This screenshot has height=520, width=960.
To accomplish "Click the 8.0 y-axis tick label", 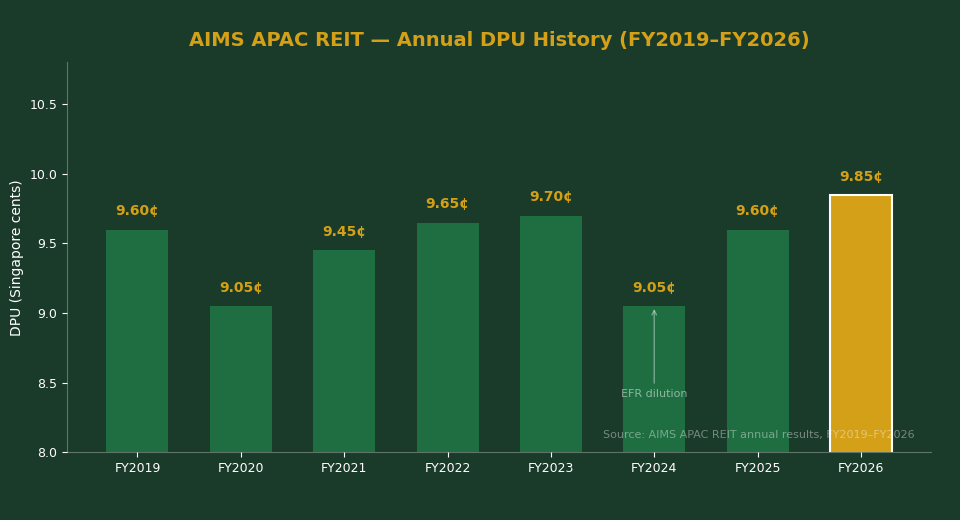I will click(47, 453).
